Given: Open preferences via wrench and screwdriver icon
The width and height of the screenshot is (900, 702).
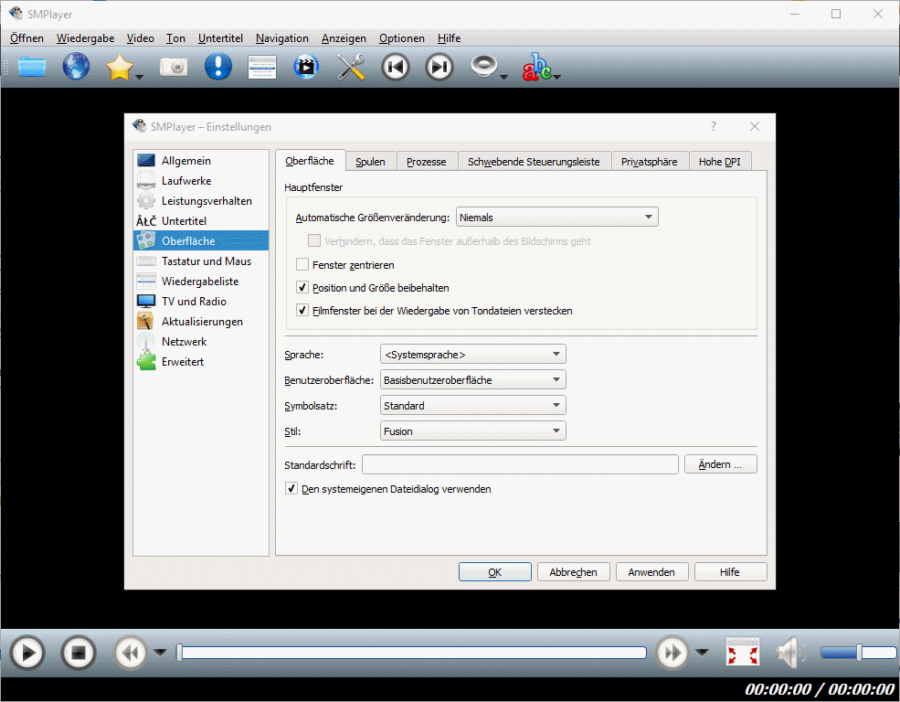Looking at the screenshot, I should (351, 67).
